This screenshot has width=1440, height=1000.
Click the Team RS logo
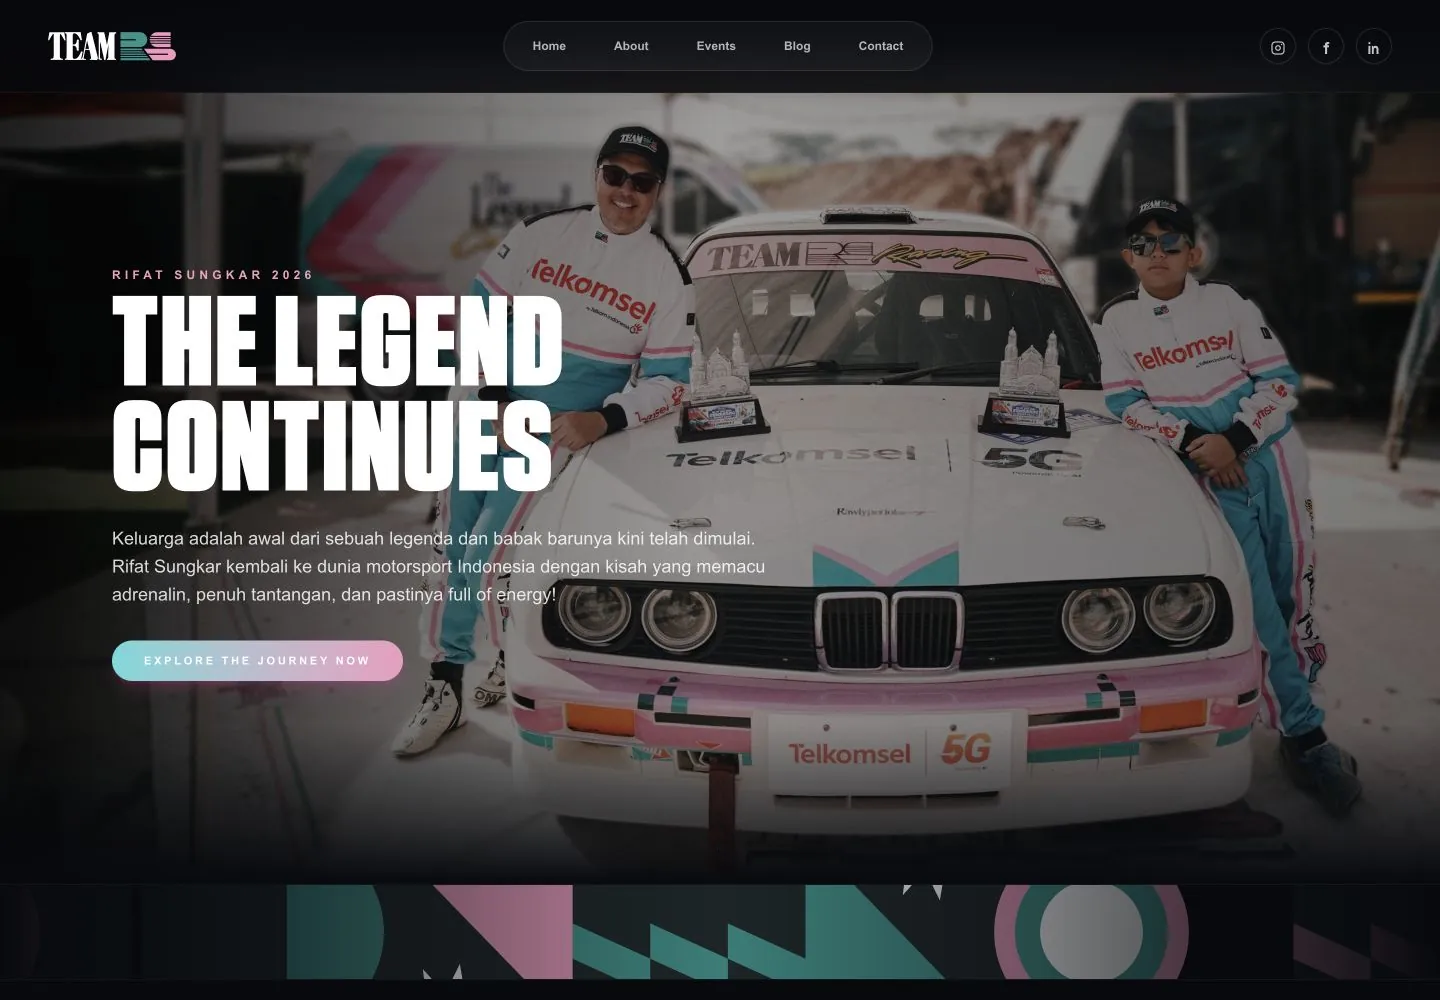pos(112,46)
